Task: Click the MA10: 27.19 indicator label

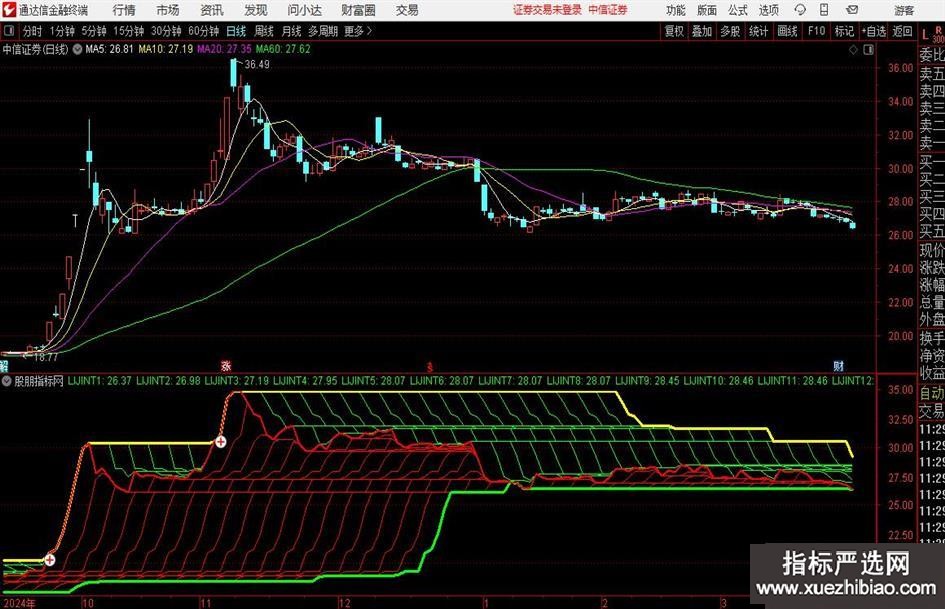Action: click(166, 49)
